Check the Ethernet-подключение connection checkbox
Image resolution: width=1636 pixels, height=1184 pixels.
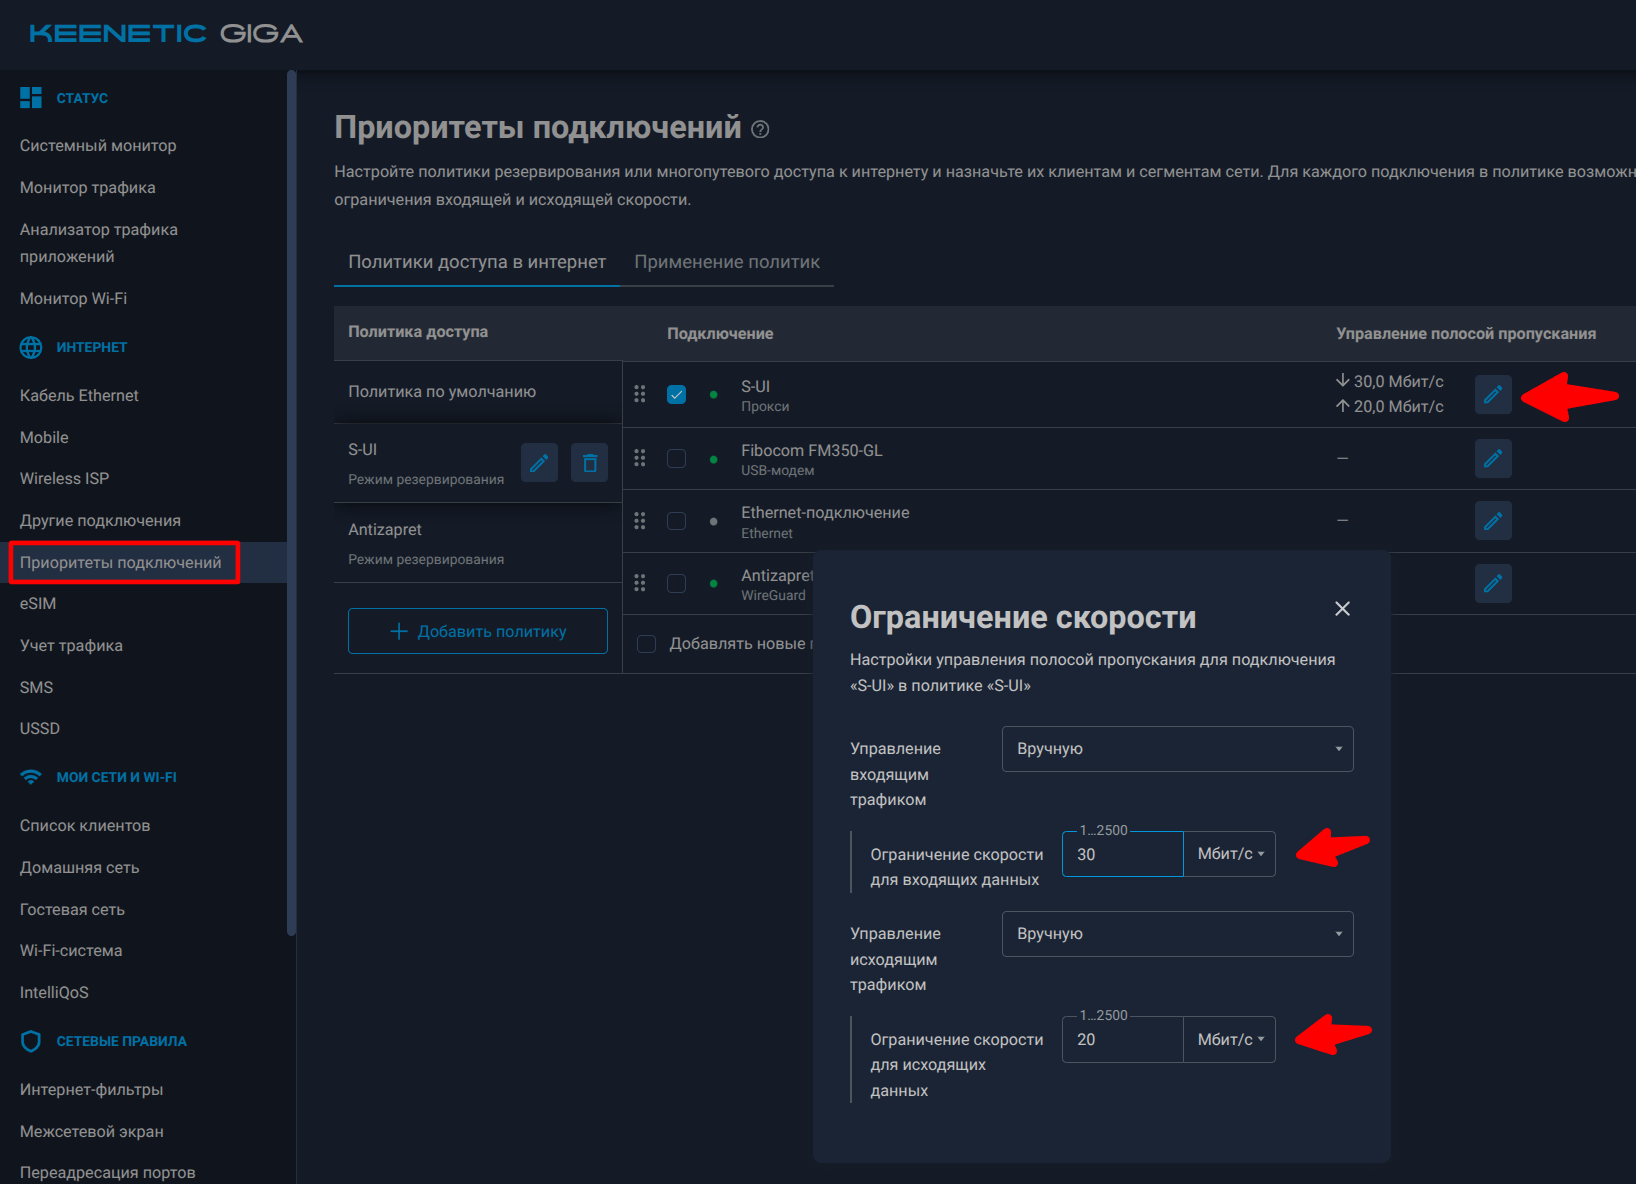point(677,521)
